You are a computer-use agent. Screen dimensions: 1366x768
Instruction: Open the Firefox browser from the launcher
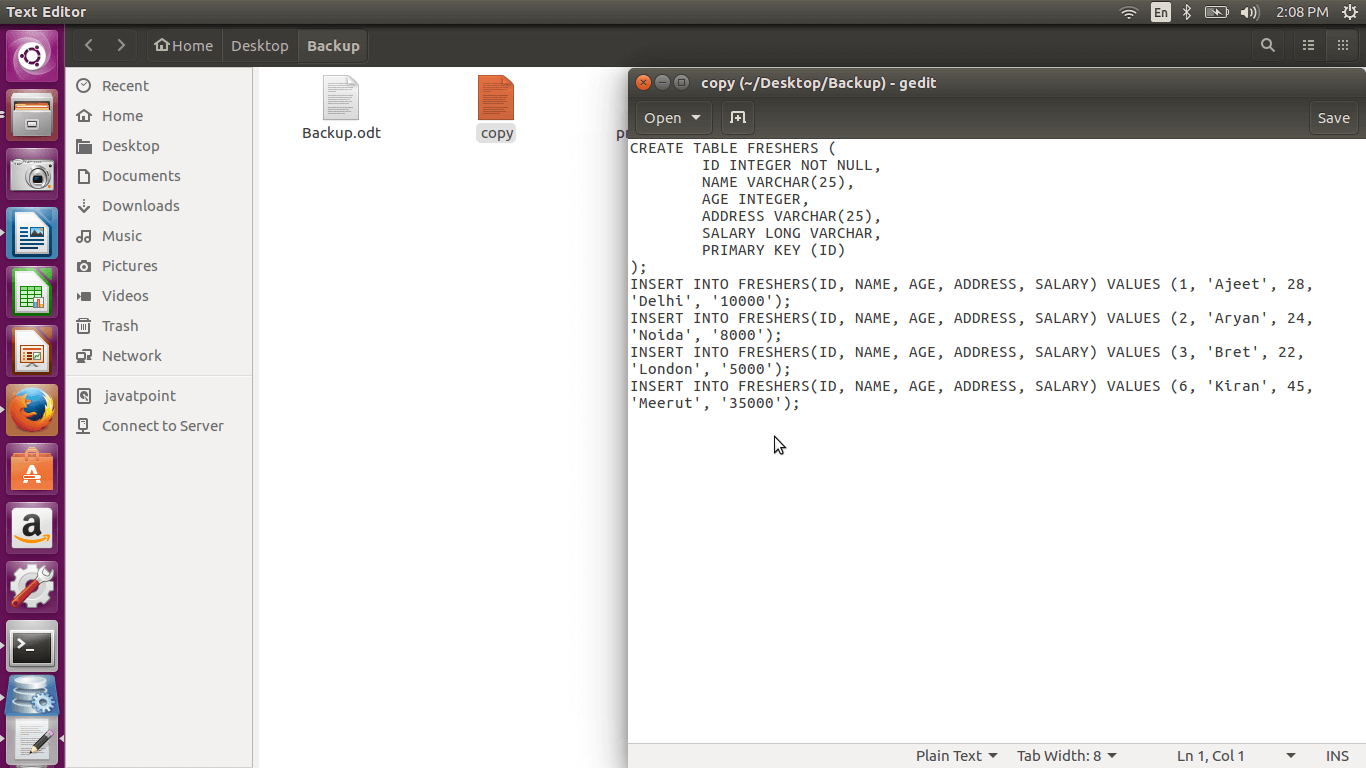(x=32, y=411)
